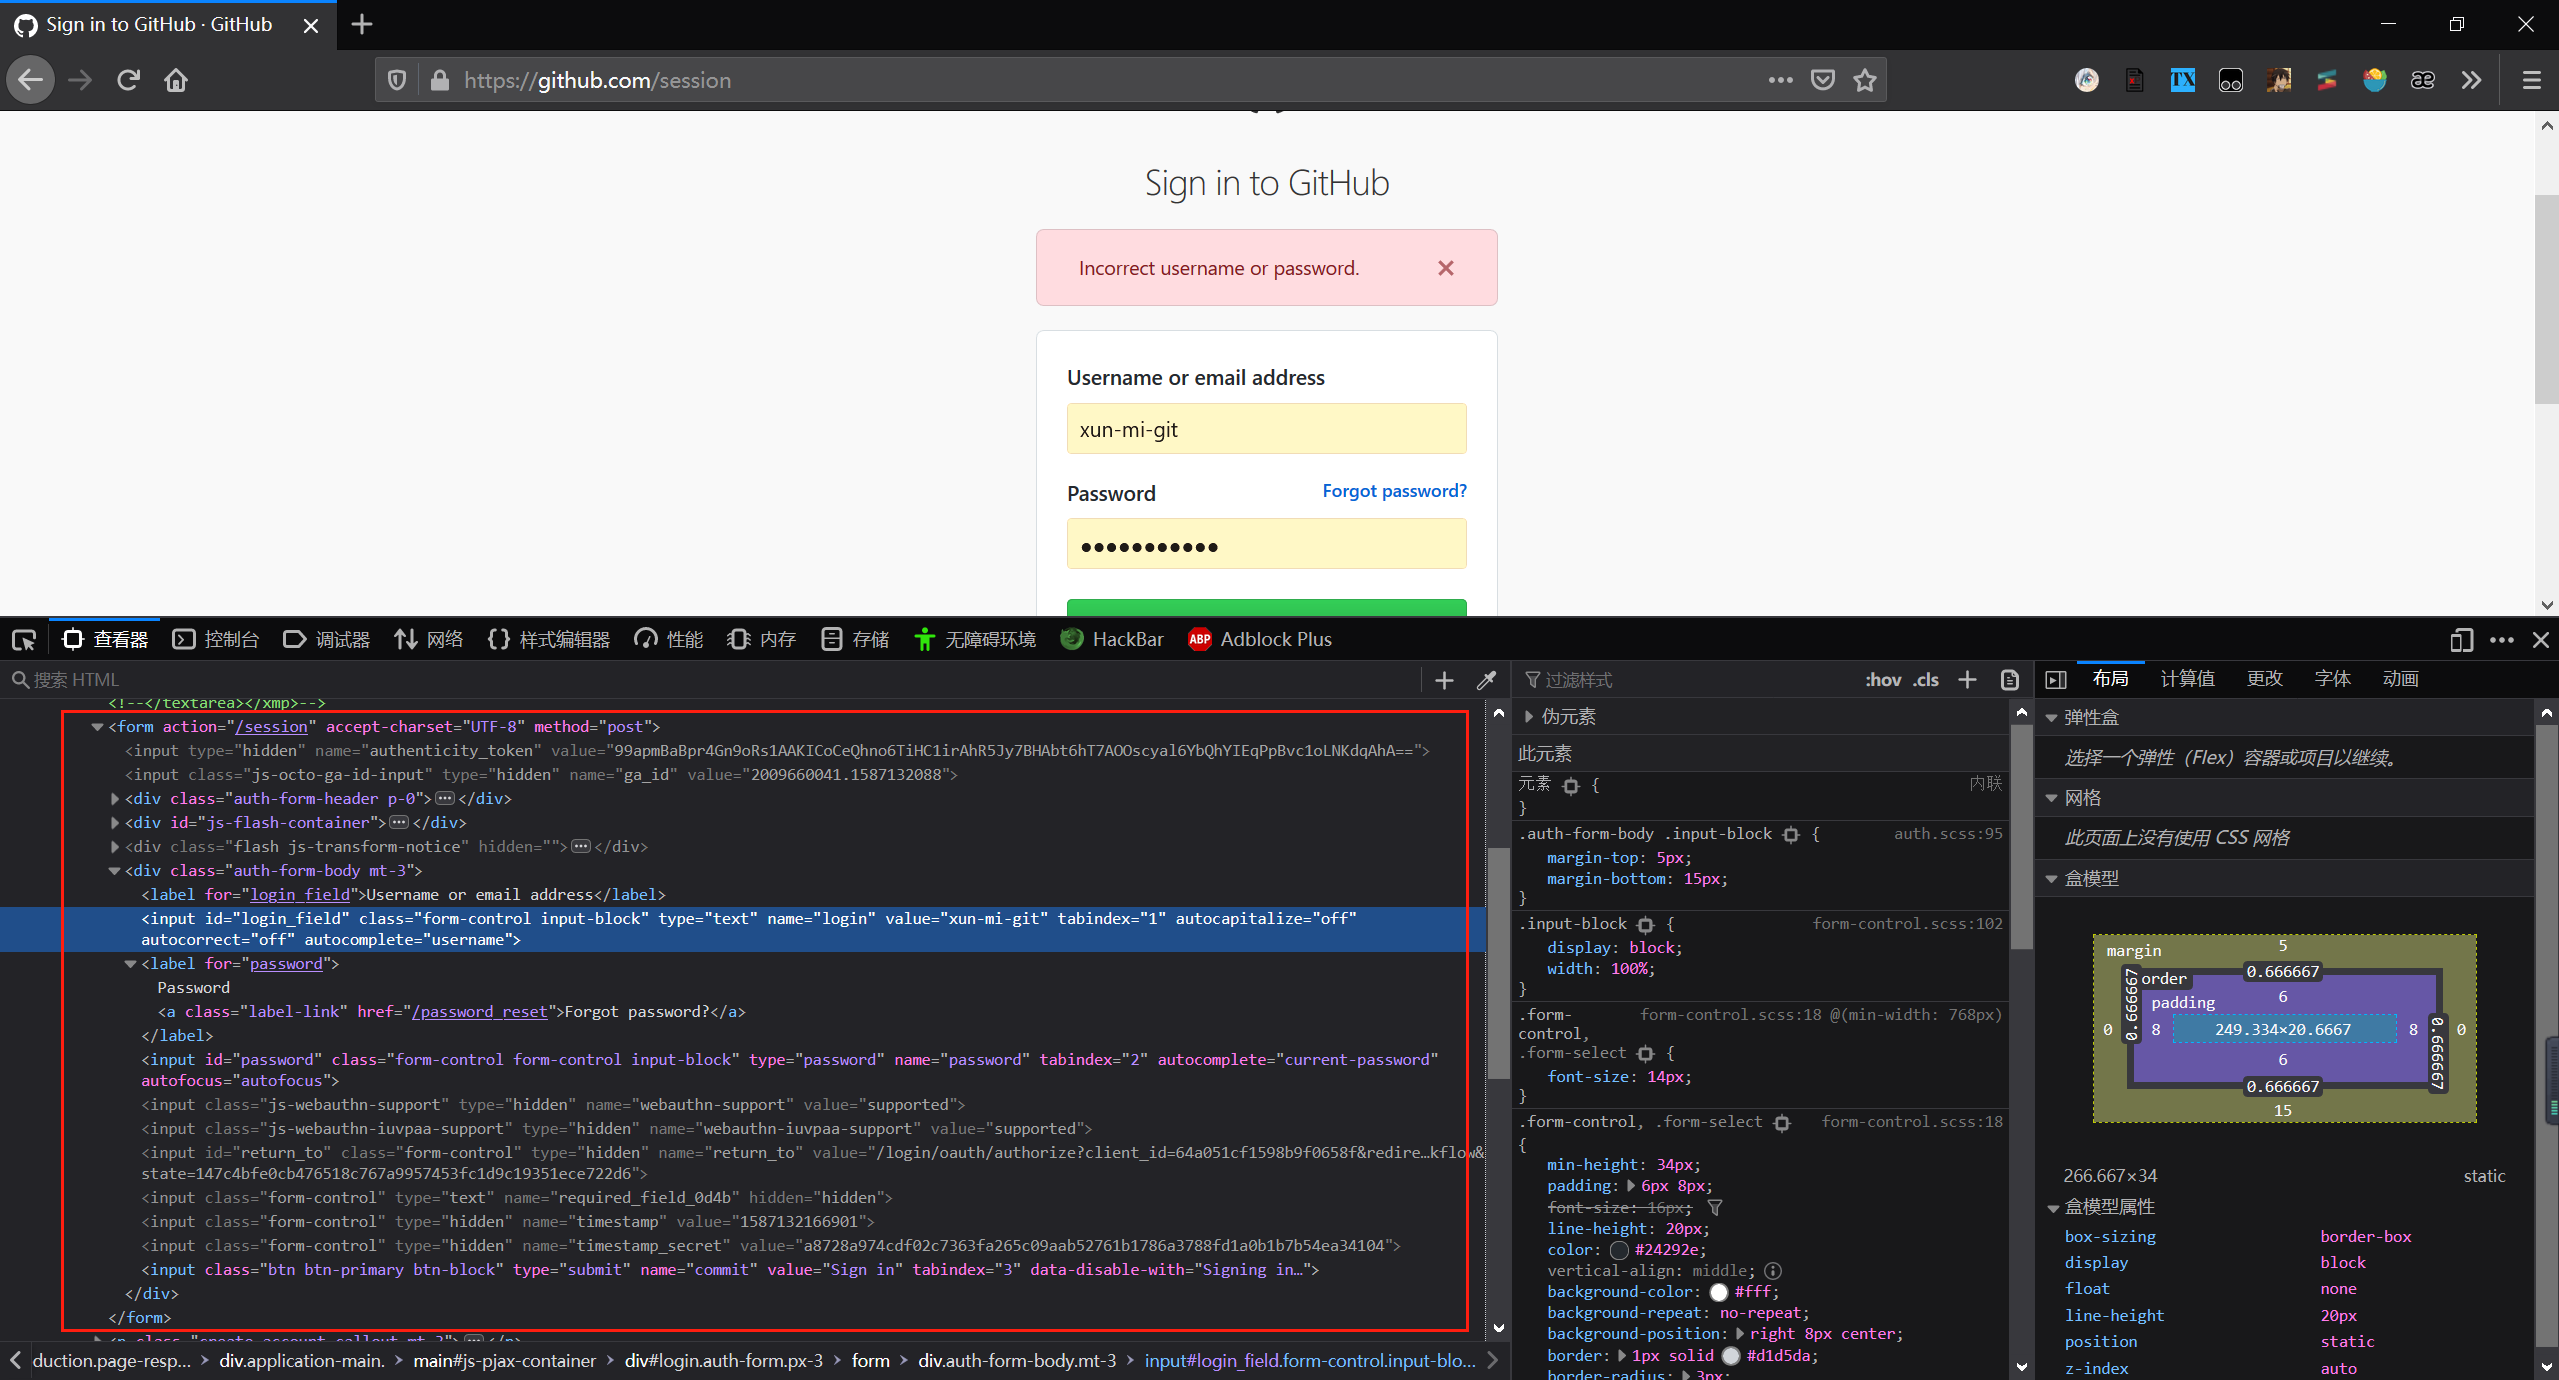Click the Firefox reload page button
The image size is (2559, 1380).
128,80
